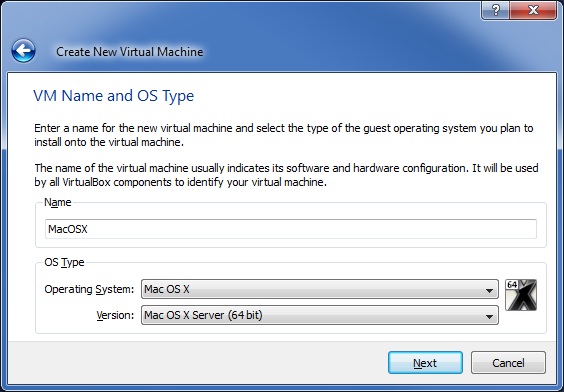Click the 'Operating System:' label
This screenshot has height=392, width=564.
coord(89,289)
